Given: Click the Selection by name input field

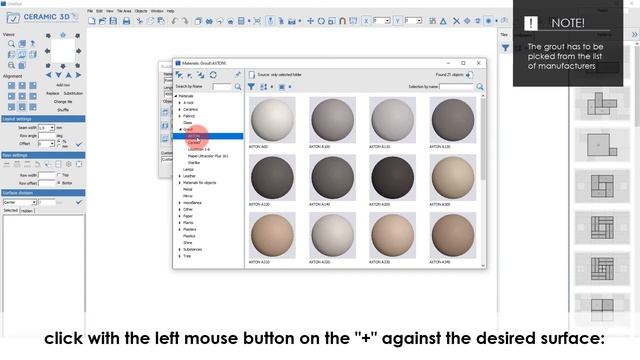Looking at the screenshot, I should (x=456, y=87).
